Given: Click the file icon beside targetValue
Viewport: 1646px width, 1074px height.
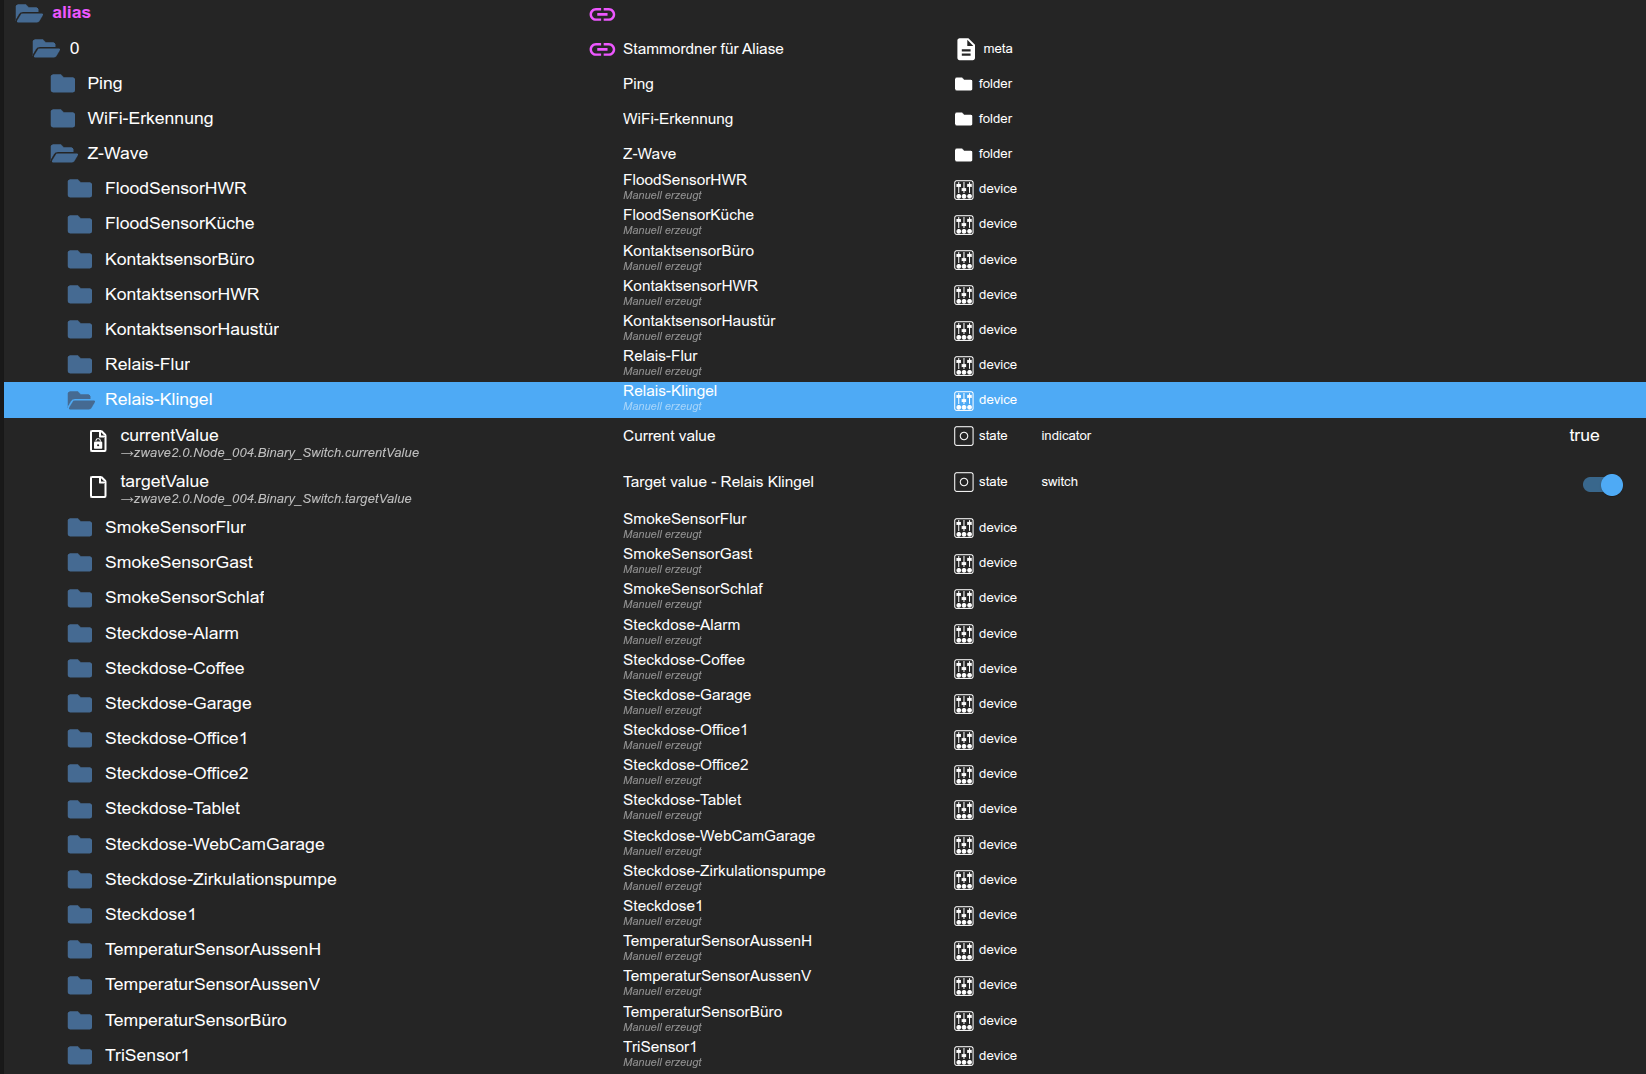Looking at the screenshot, I should pyautogui.click(x=98, y=487).
